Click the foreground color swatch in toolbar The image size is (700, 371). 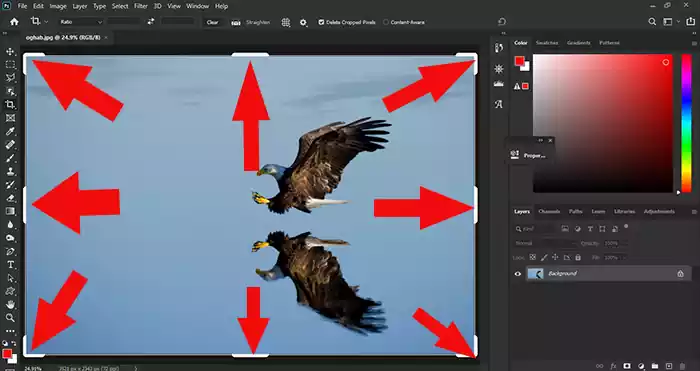coord(7,354)
